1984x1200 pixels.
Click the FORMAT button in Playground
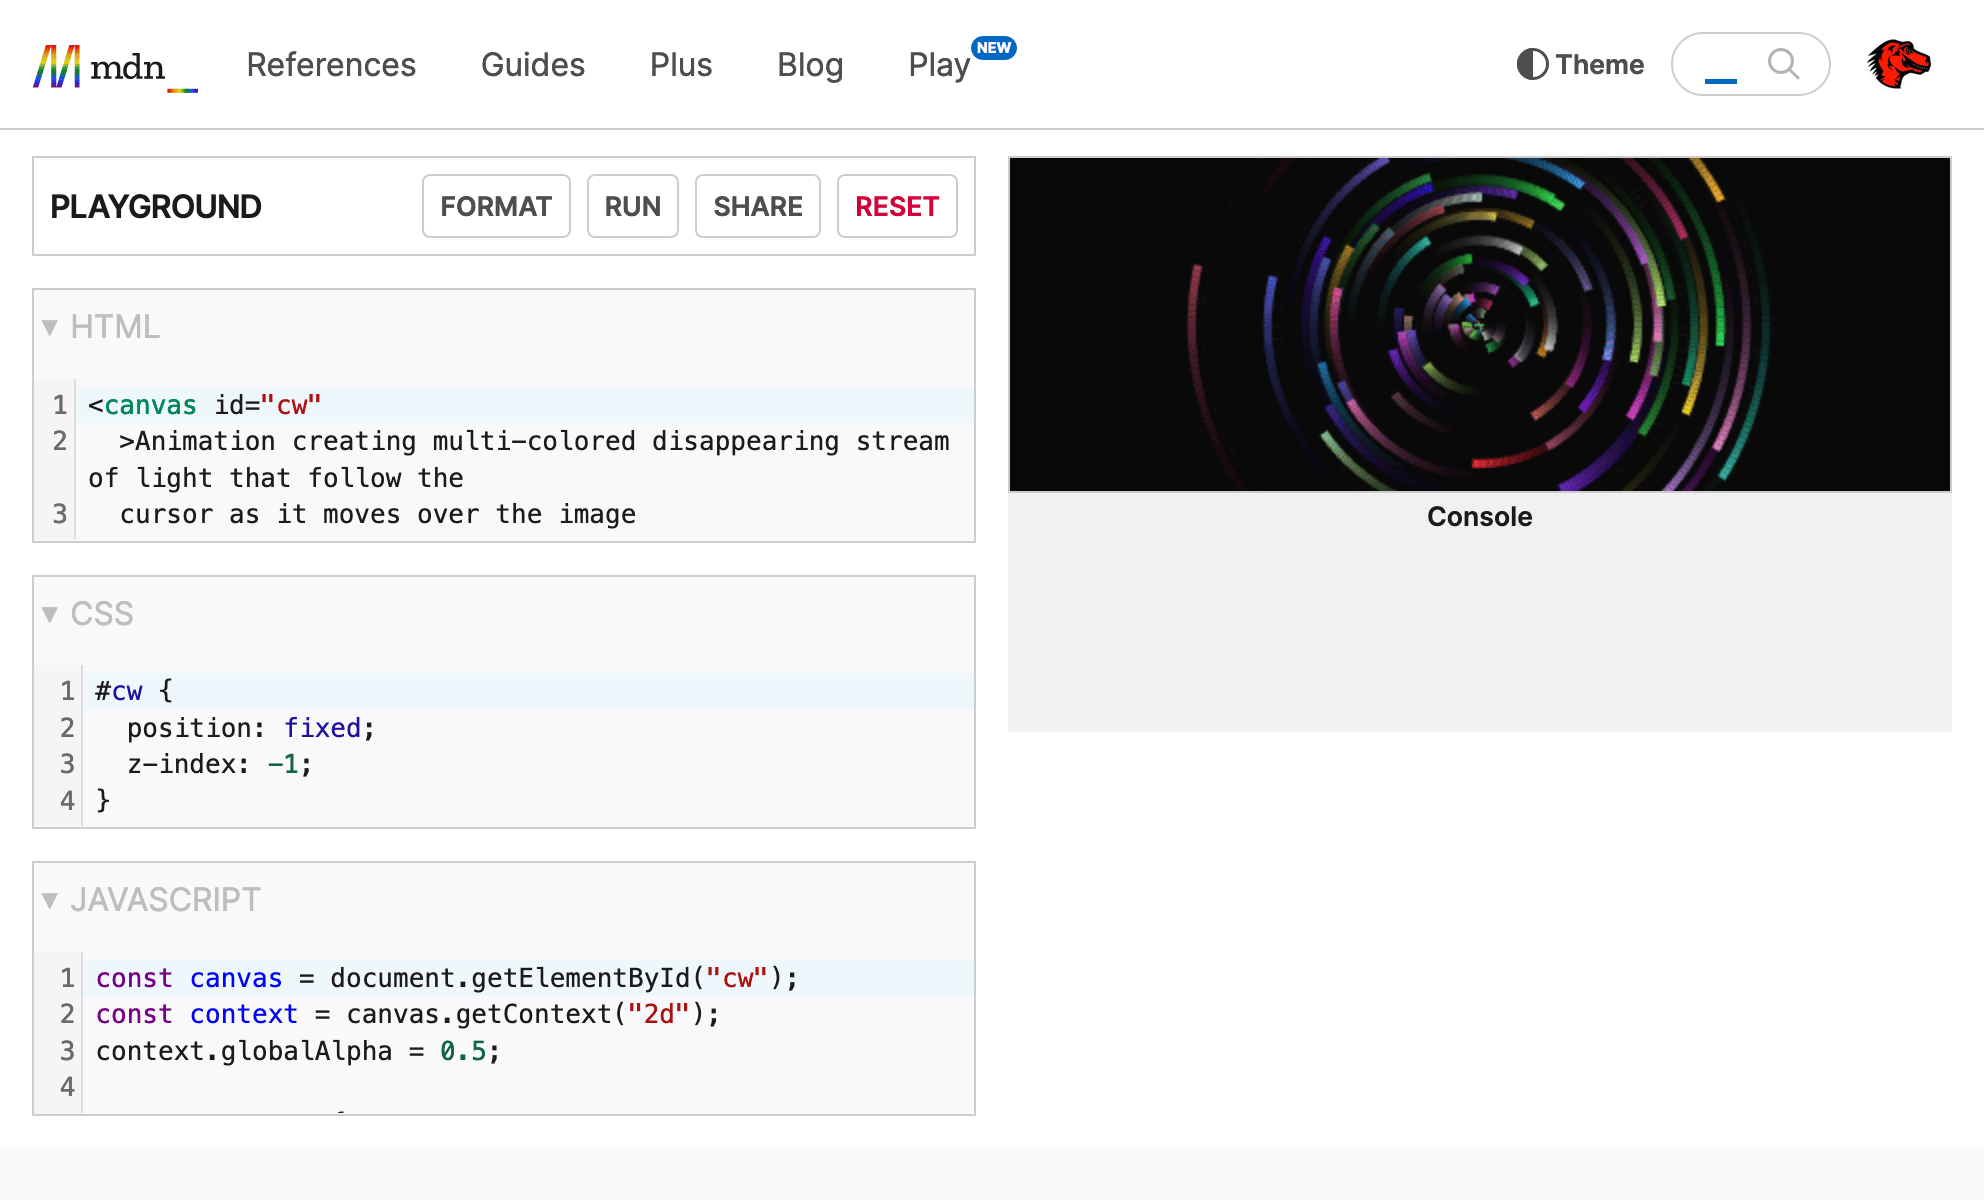[x=496, y=205]
